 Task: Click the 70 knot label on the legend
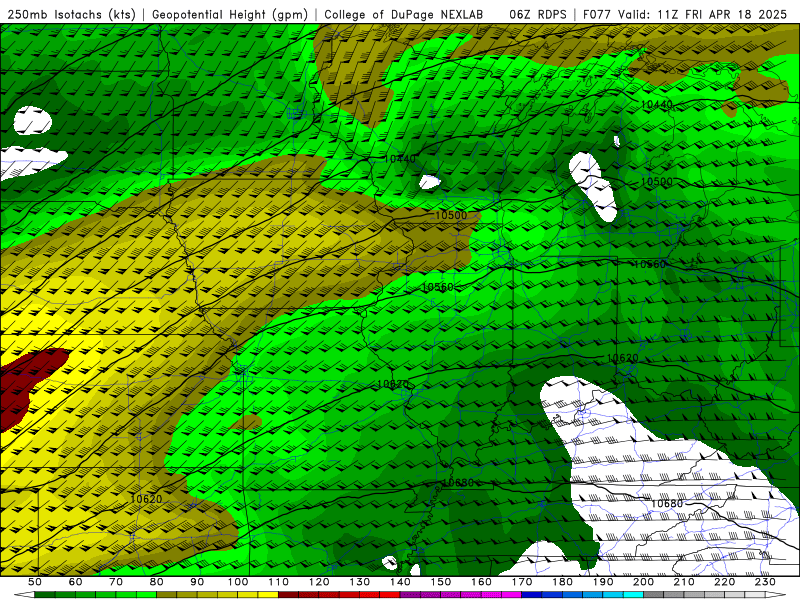(x=116, y=582)
